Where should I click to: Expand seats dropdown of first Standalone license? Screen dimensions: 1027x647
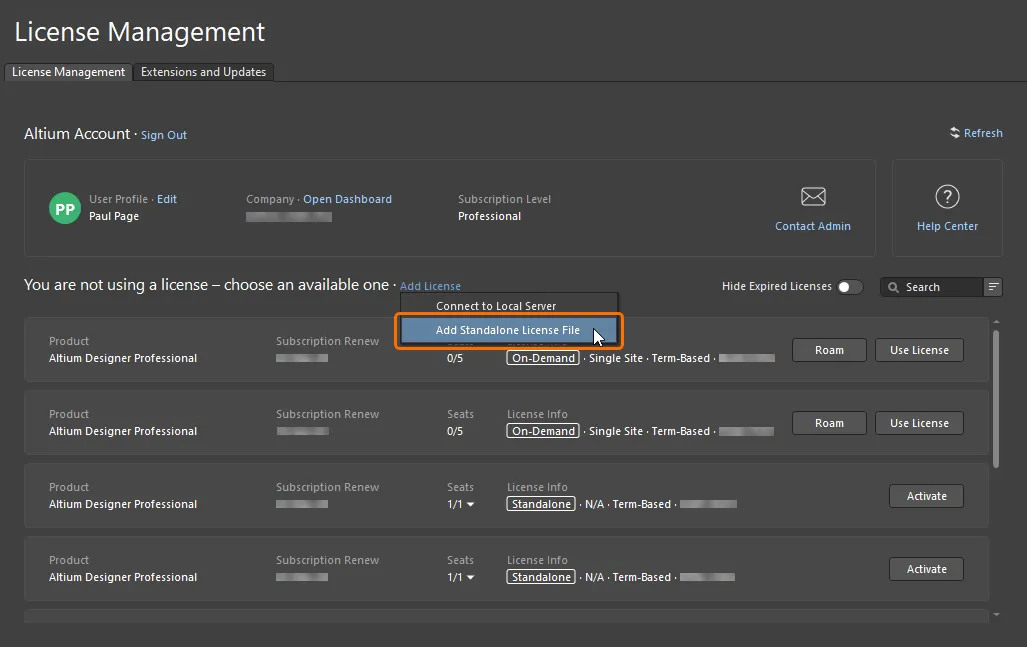click(x=470, y=504)
